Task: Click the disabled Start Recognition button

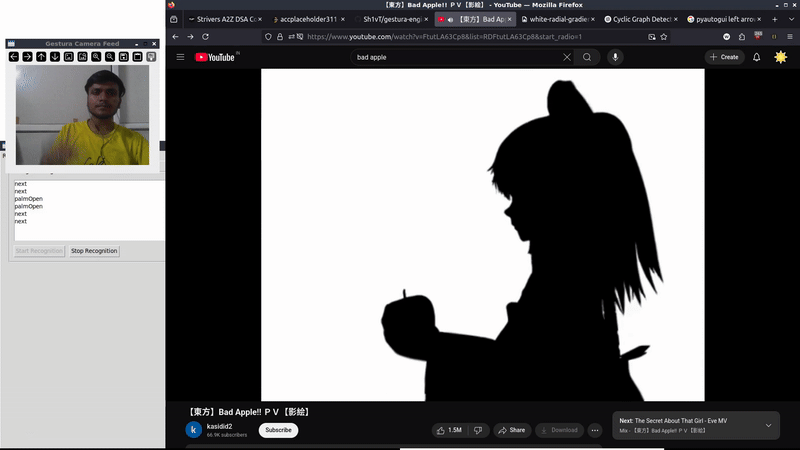Action: point(39,251)
